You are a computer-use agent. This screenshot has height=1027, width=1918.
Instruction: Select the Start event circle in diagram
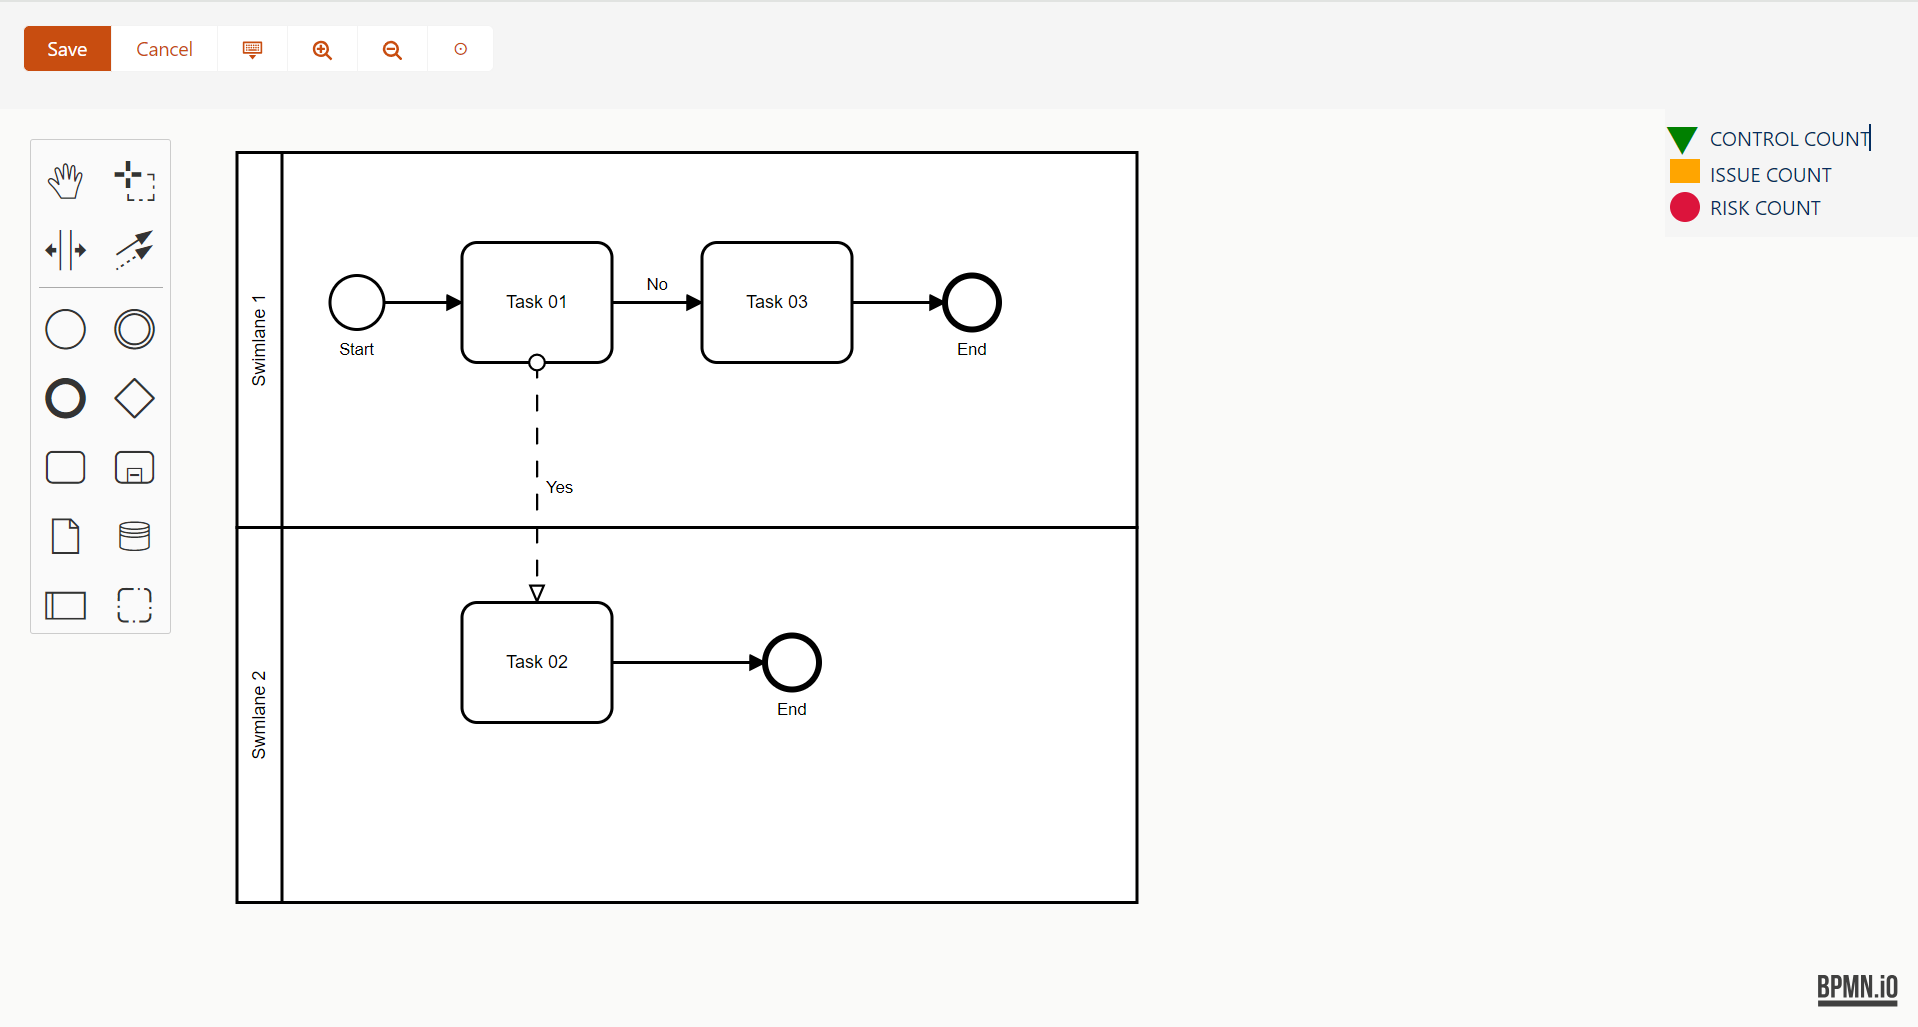357,302
